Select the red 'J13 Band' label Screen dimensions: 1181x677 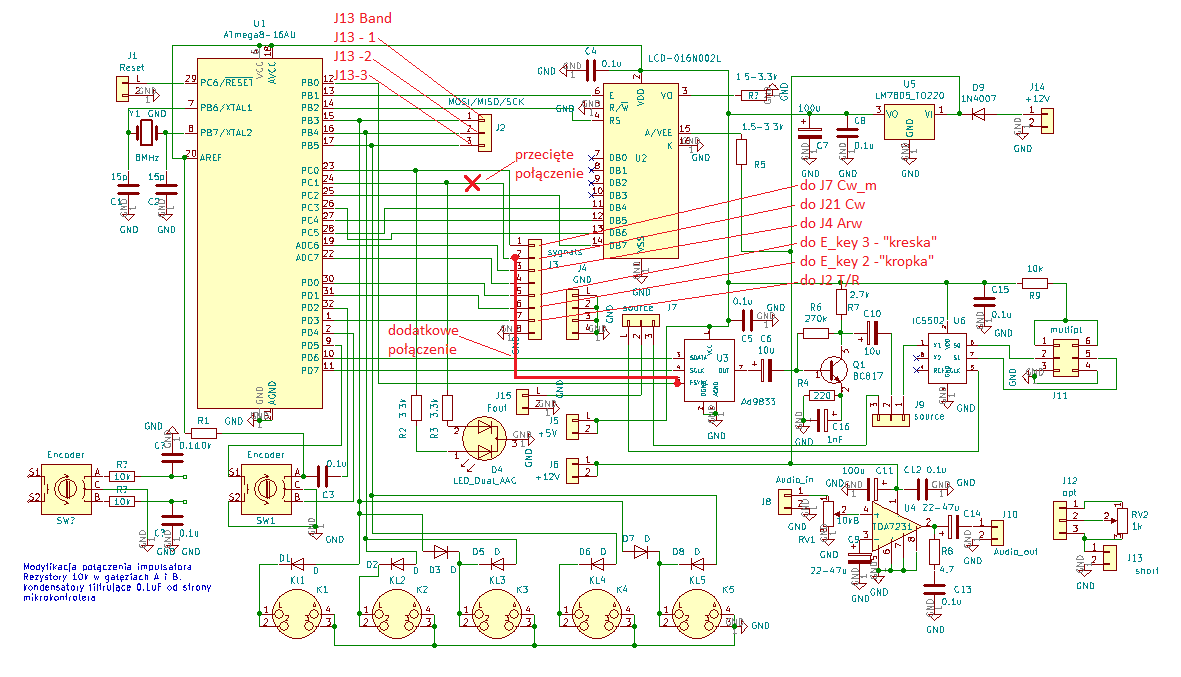pos(362,19)
